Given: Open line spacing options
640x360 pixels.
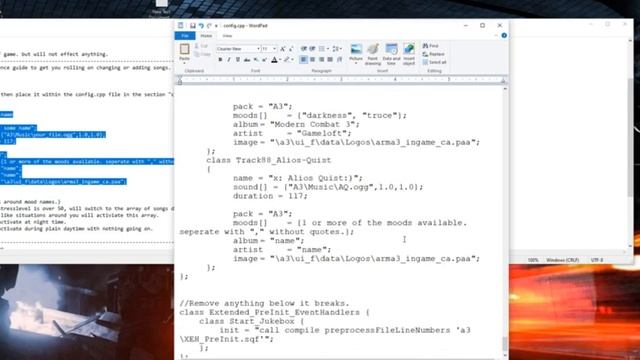Looking at the screenshot, I should (x=337, y=49).
